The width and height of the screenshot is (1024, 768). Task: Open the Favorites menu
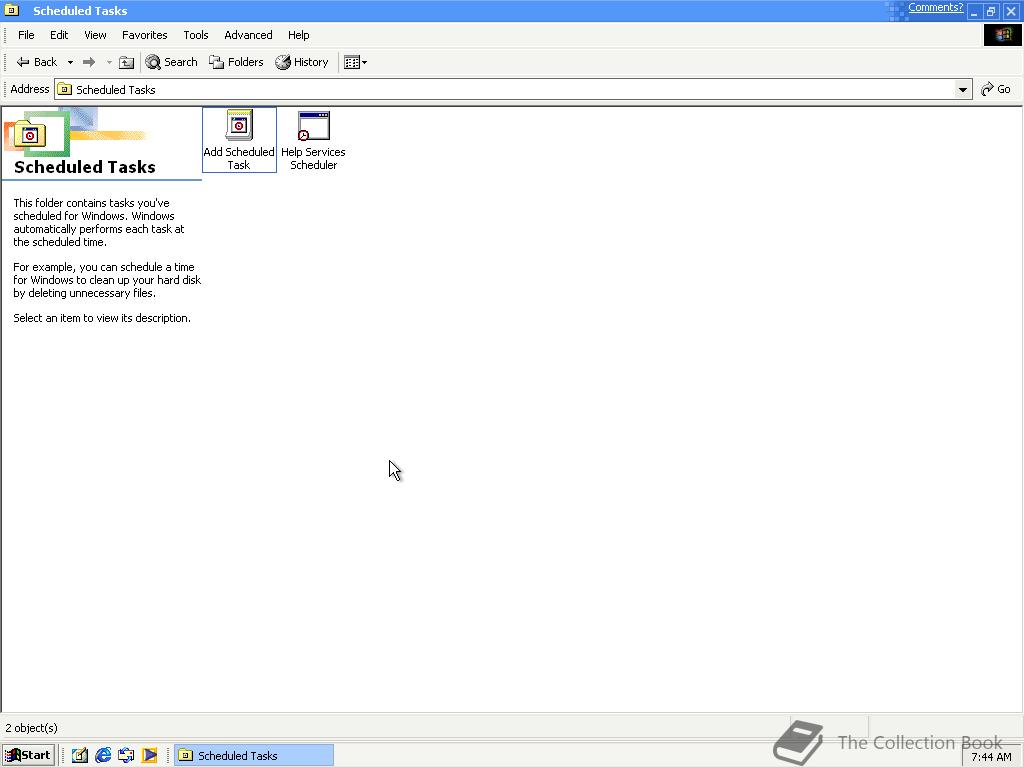coord(144,35)
